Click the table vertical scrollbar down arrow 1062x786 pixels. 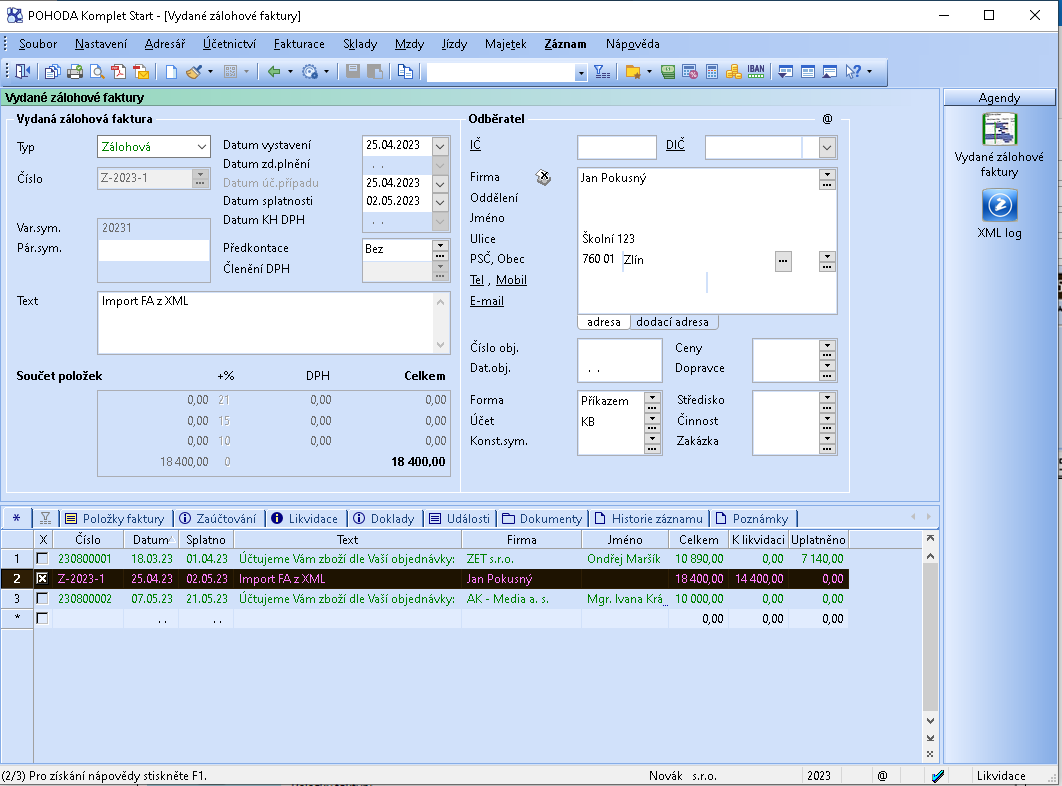click(x=931, y=721)
